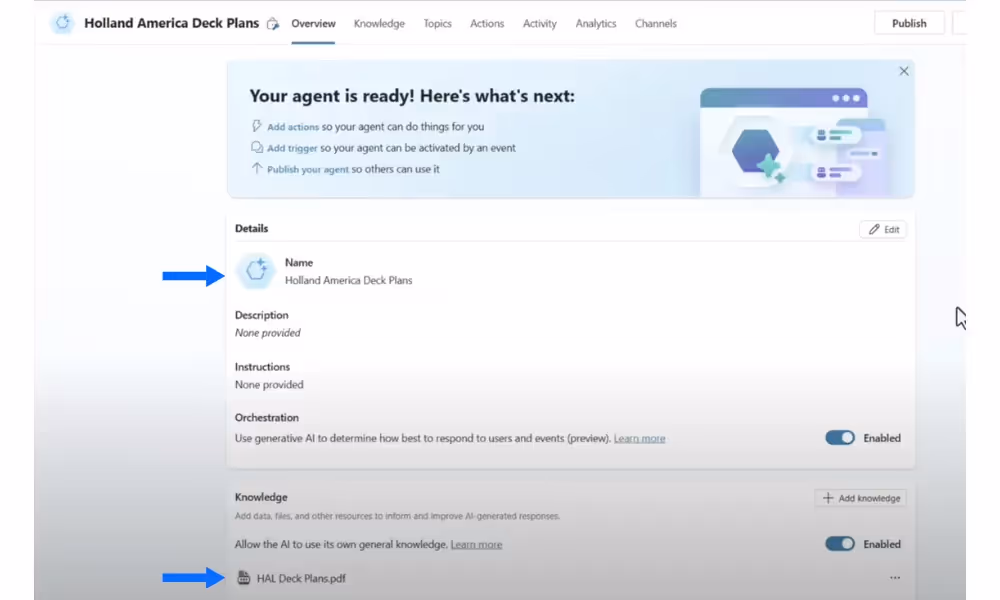Viewport: 1000px width, 600px height.
Task: Open the Orchestration Learn more link
Action: point(639,439)
